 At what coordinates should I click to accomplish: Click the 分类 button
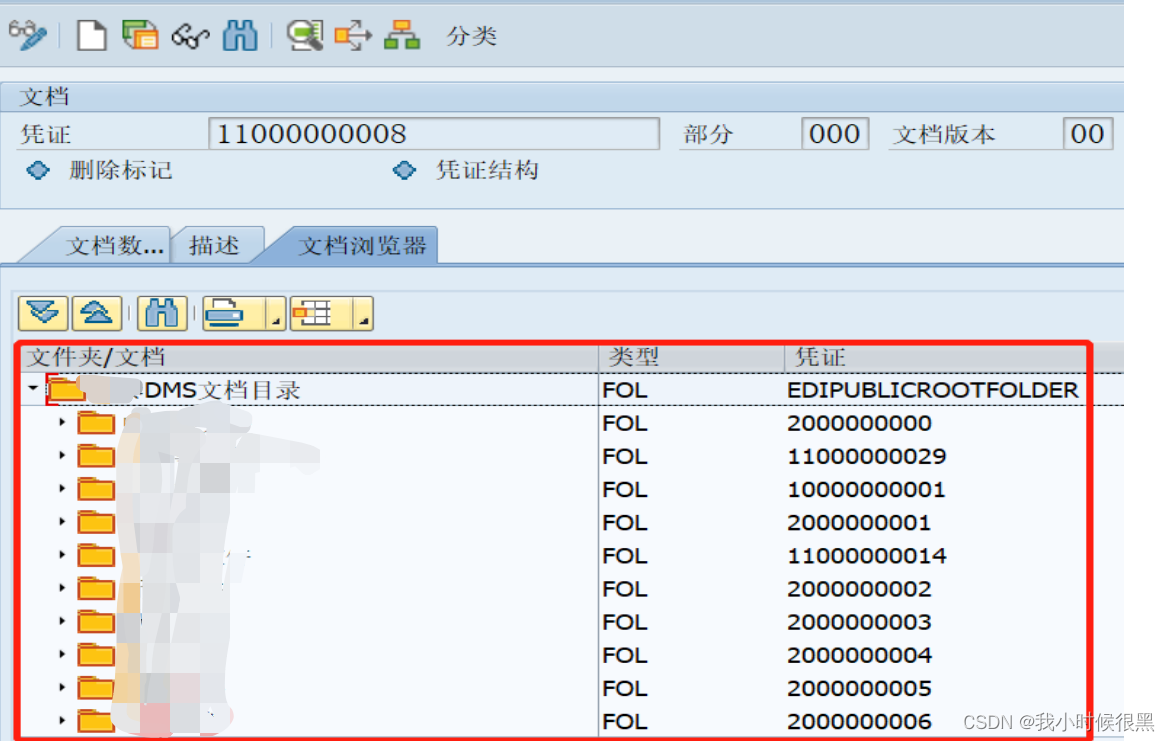(x=470, y=35)
